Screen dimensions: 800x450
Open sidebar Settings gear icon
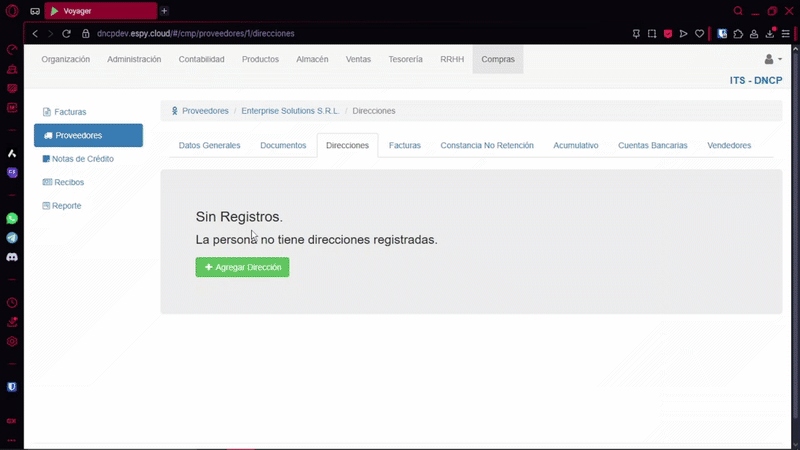(12, 341)
